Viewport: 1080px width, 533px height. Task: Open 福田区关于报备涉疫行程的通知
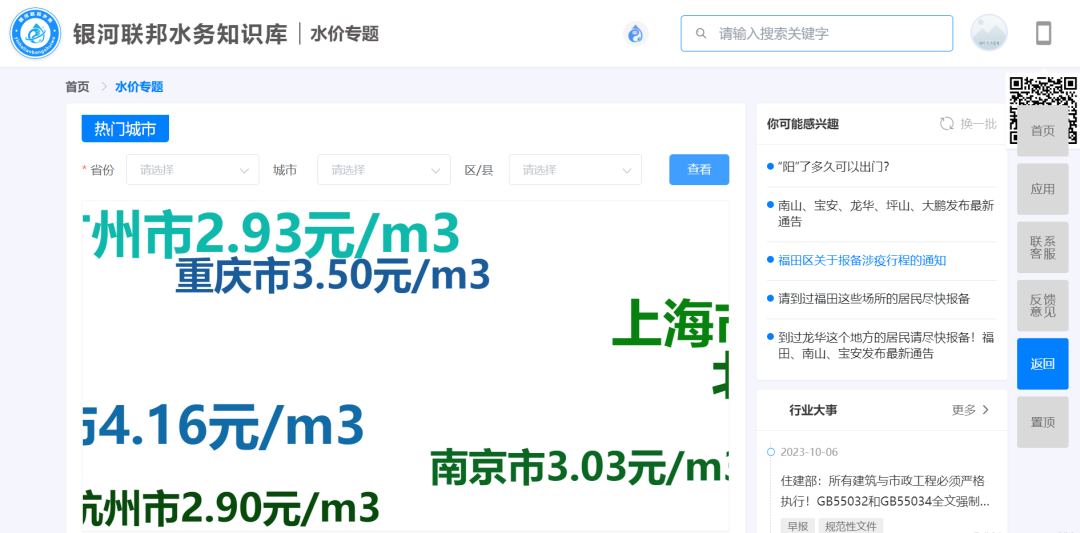[x=862, y=260]
